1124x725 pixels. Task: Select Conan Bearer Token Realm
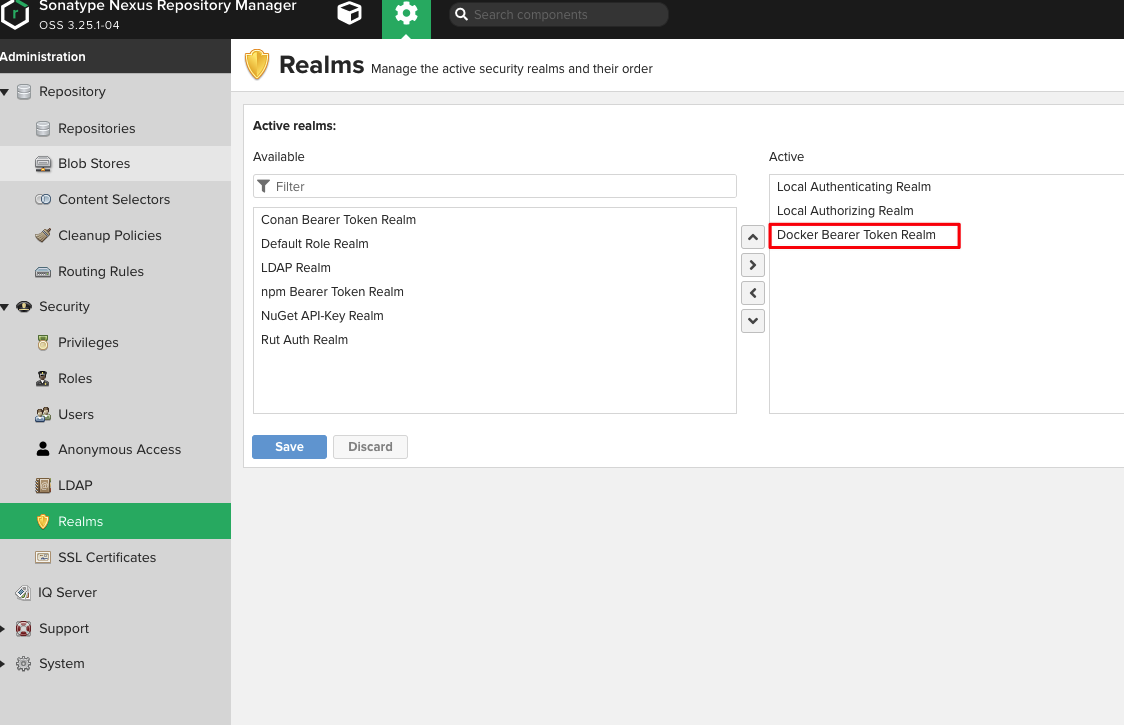click(495, 220)
